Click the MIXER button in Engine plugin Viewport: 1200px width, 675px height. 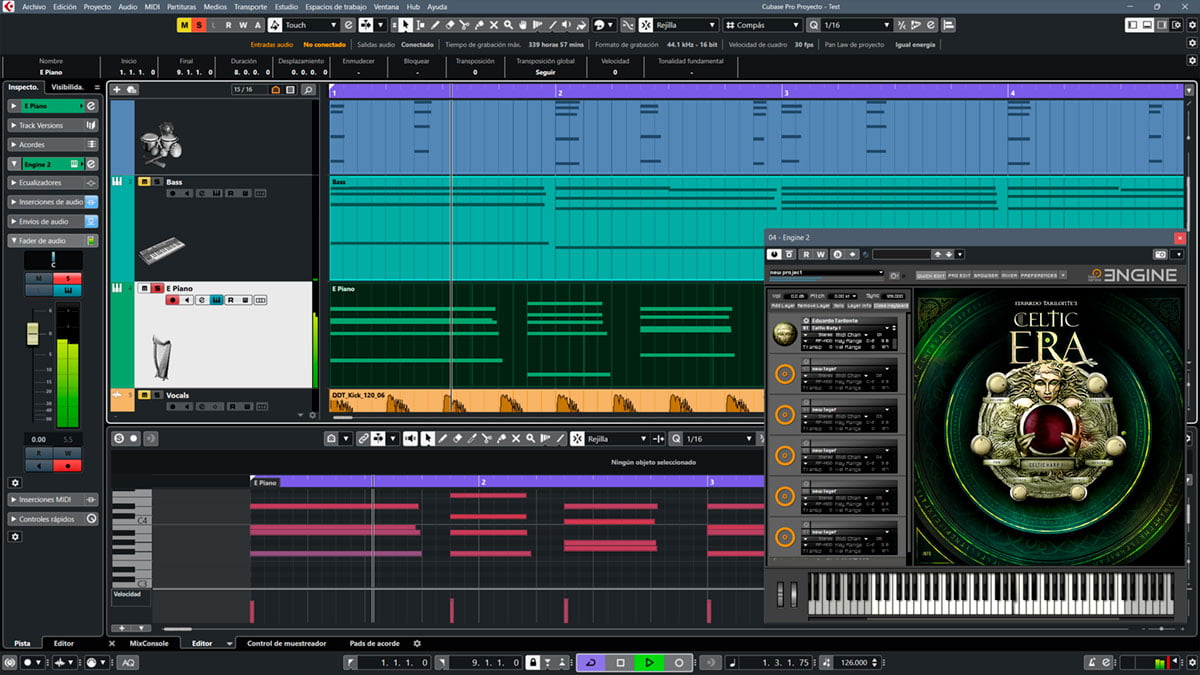click(1009, 274)
